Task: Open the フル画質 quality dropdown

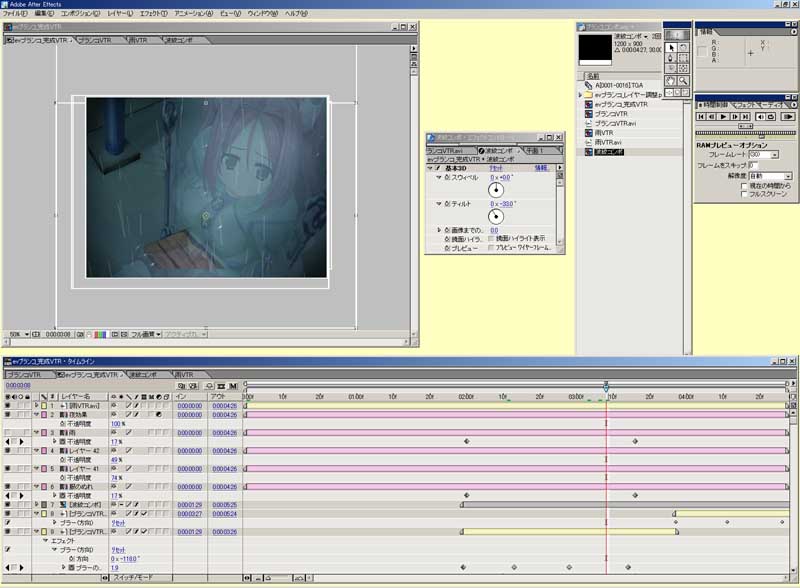Action: click(159, 335)
